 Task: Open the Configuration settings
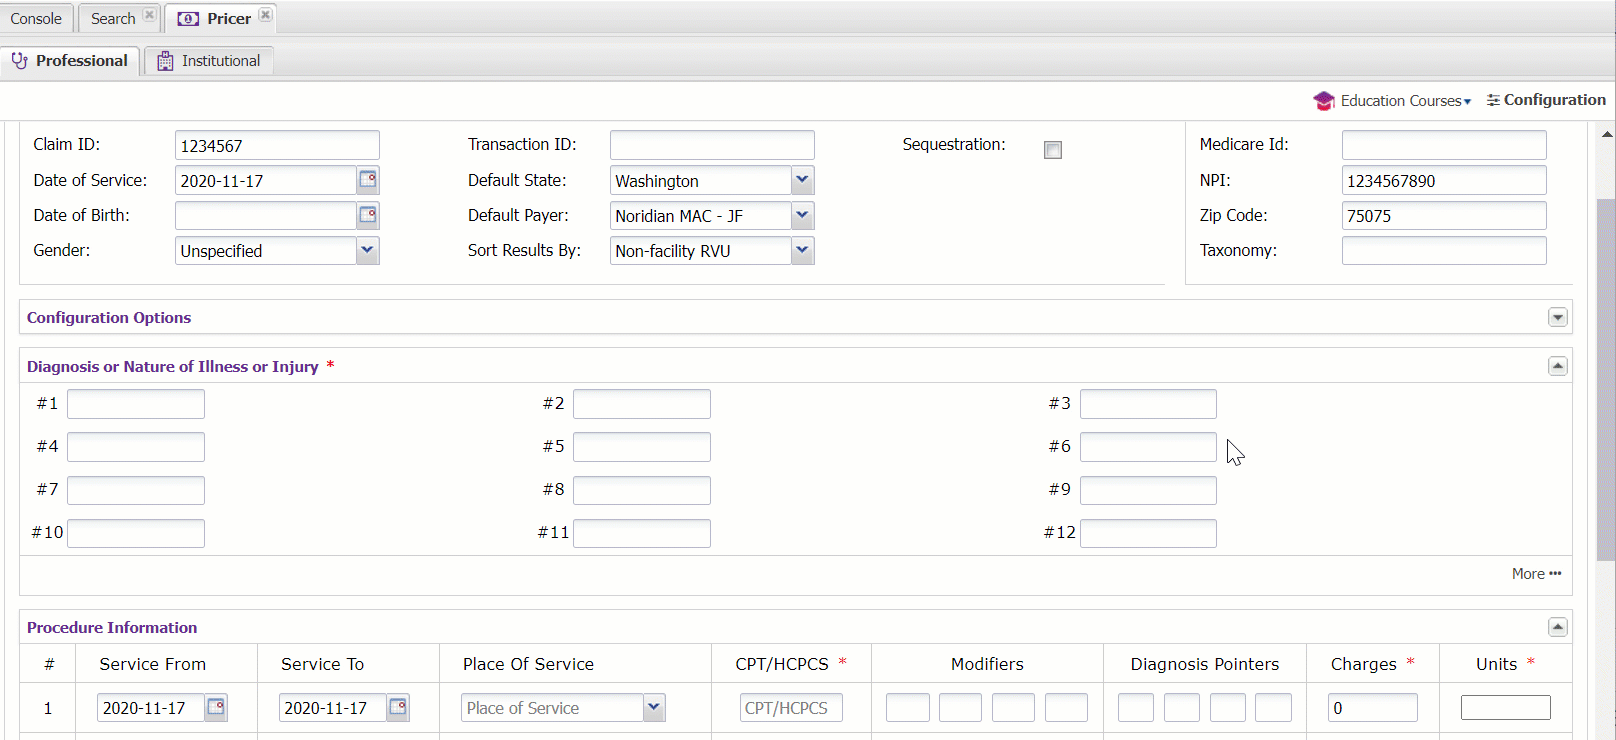pos(1546,100)
